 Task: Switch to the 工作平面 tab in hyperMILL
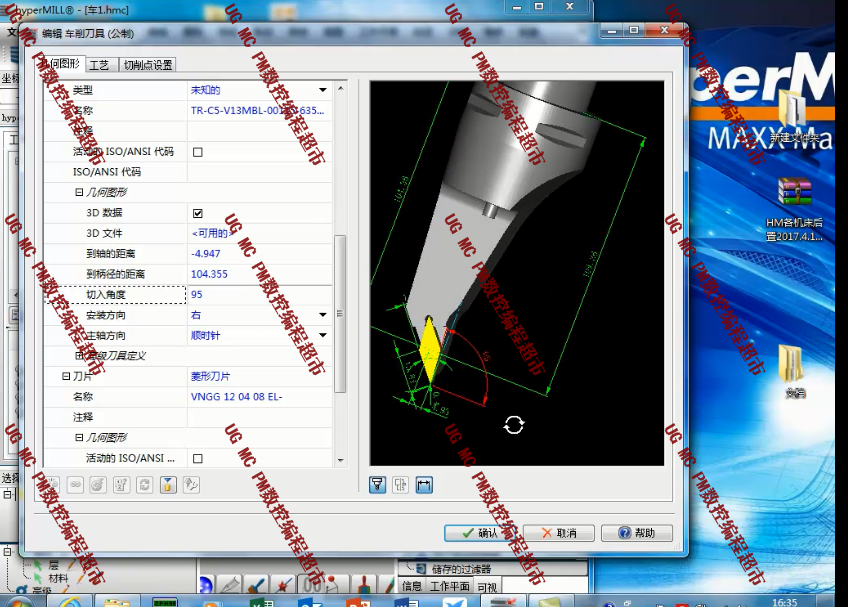[x=449, y=586]
